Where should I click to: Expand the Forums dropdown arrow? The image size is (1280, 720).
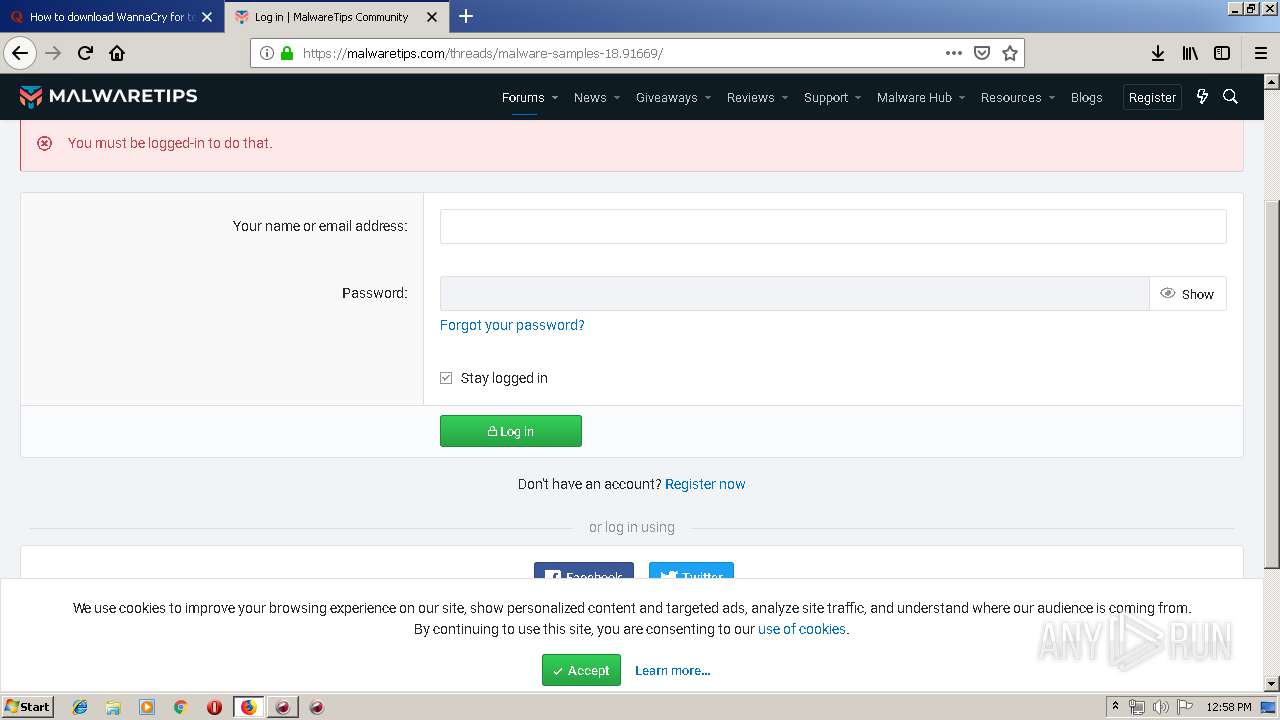coord(554,98)
